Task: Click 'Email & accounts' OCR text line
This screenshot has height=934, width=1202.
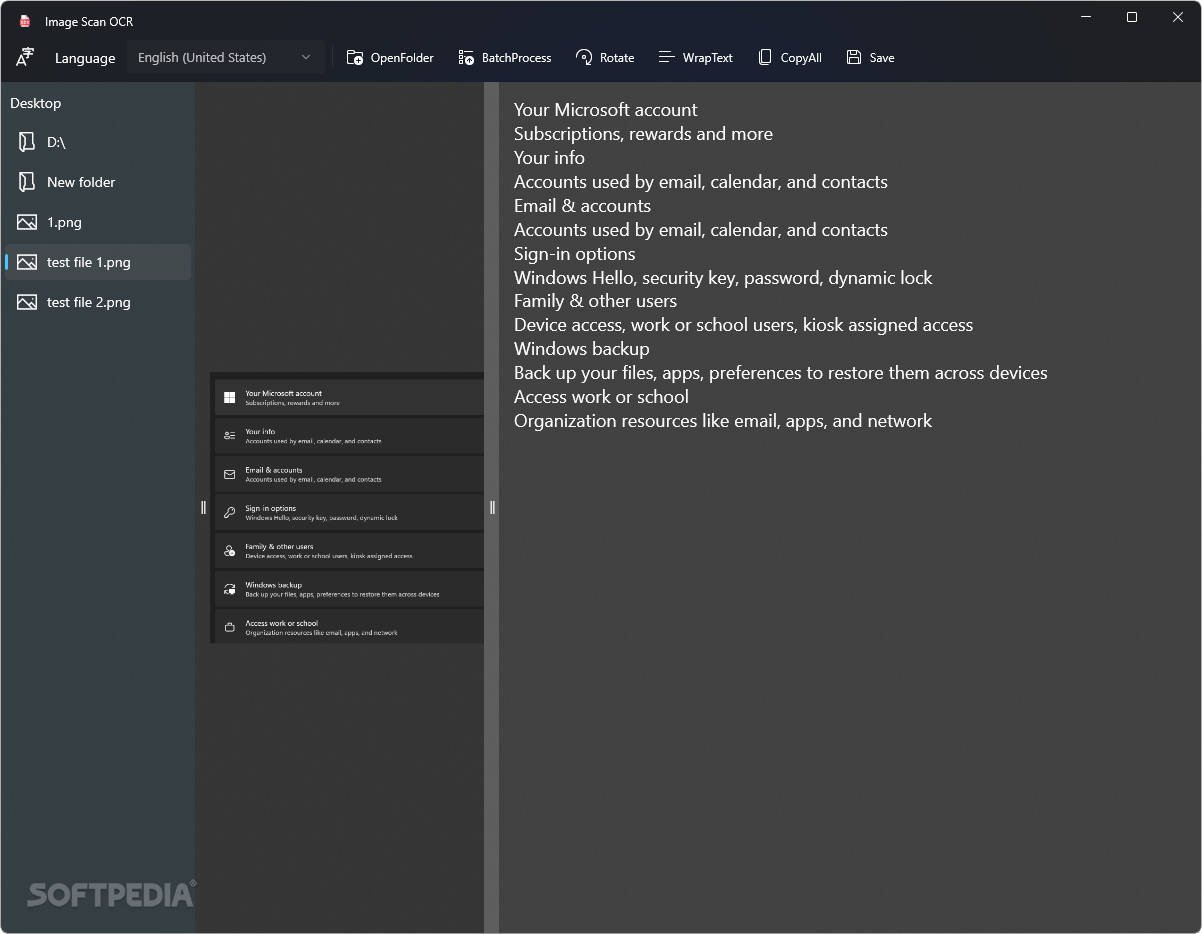Action: pyautogui.click(x=582, y=206)
